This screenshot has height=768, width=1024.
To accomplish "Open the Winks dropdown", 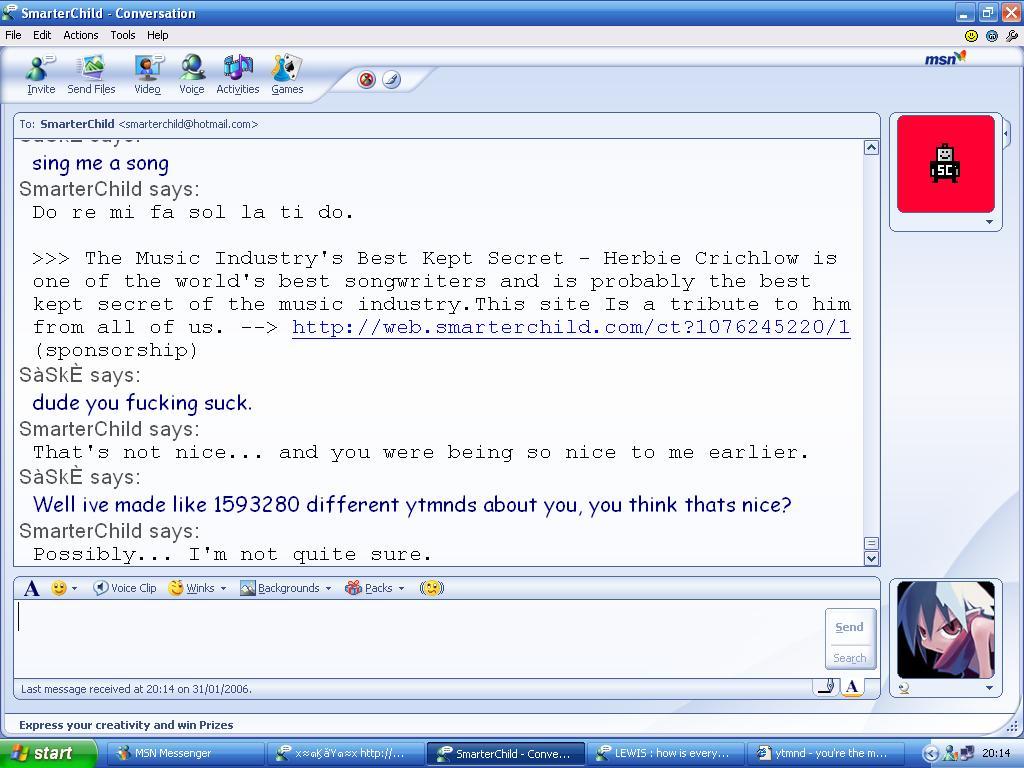I will click(x=198, y=588).
